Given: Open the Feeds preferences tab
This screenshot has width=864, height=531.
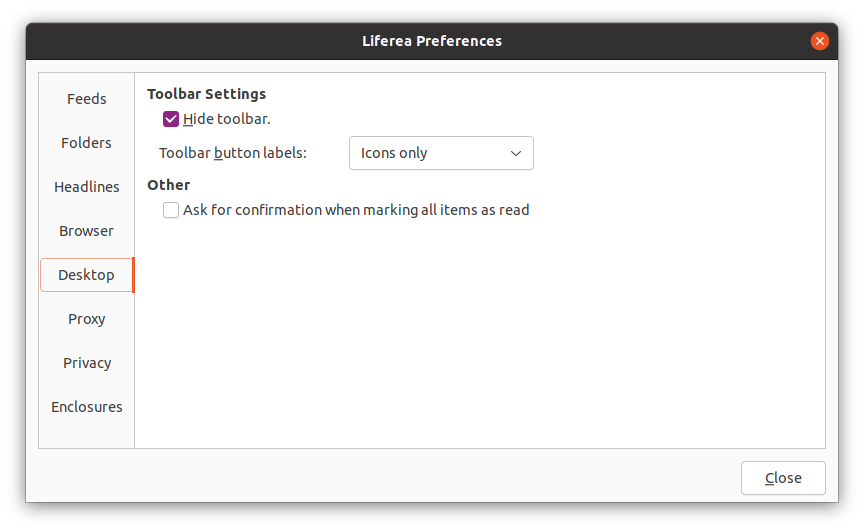Looking at the screenshot, I should coord(86,99).
